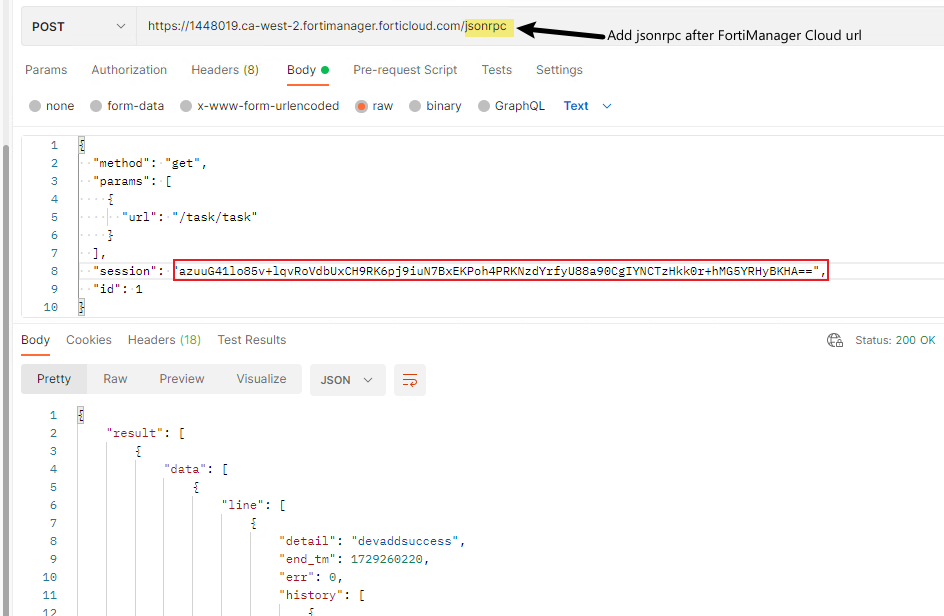Select the Preview response view
Viewport: 944px width, 616px height.
(182, 379)
